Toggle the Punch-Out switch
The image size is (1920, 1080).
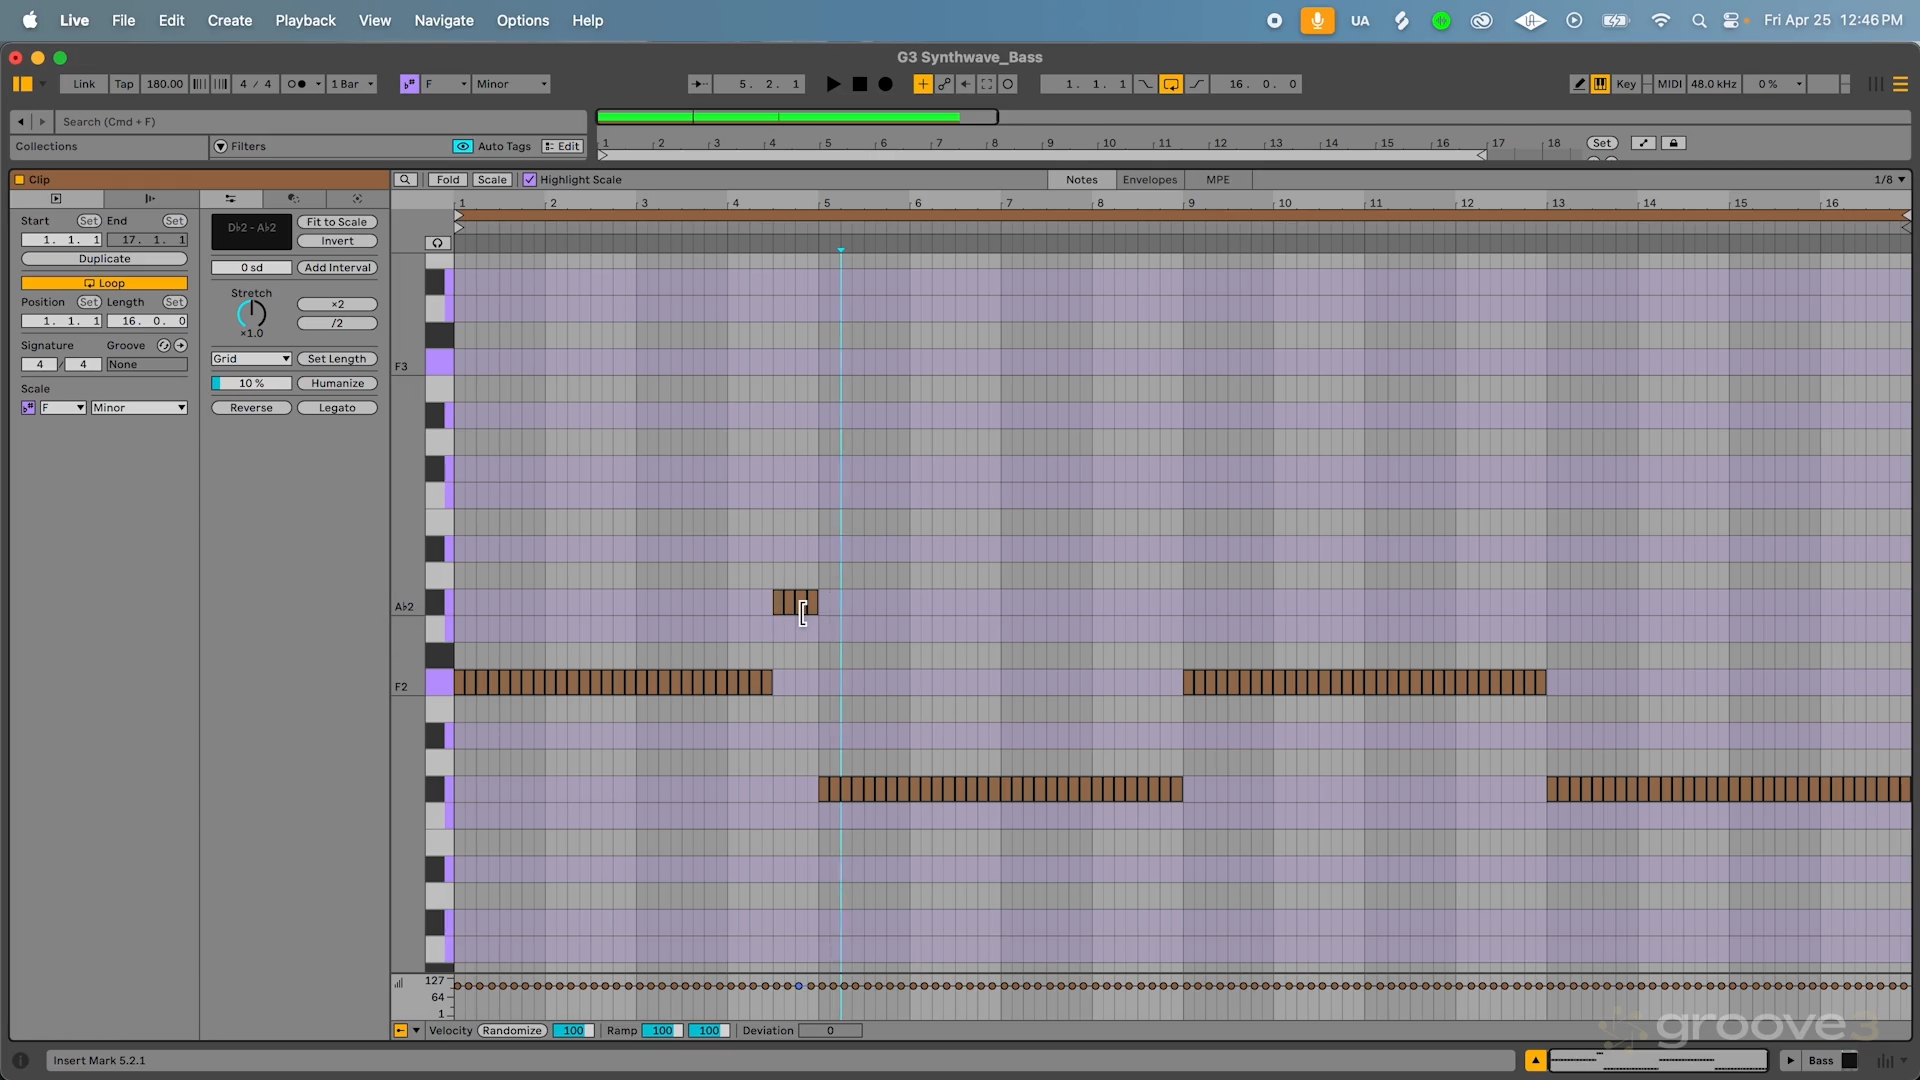tap(1196, 84)
